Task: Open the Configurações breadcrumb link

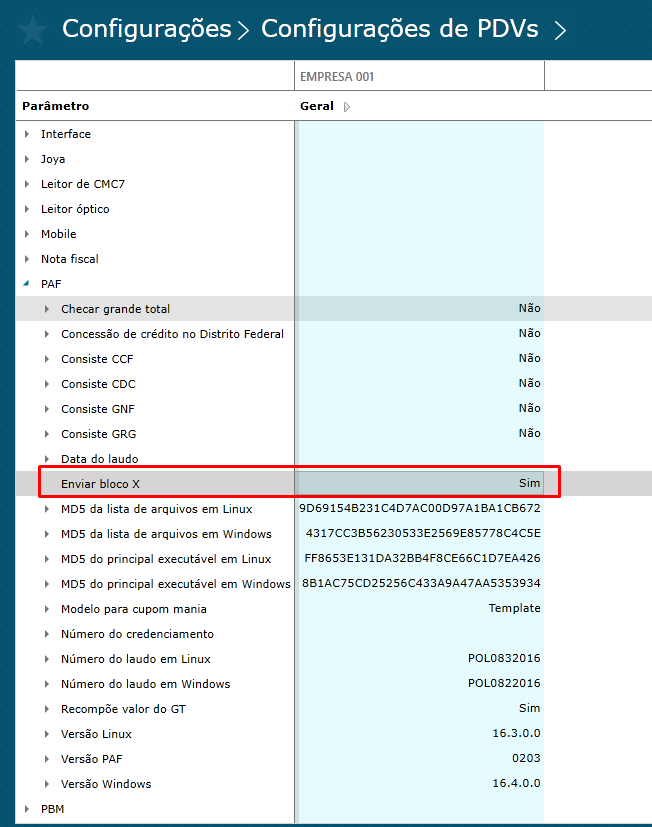Action: coord(146,29)
